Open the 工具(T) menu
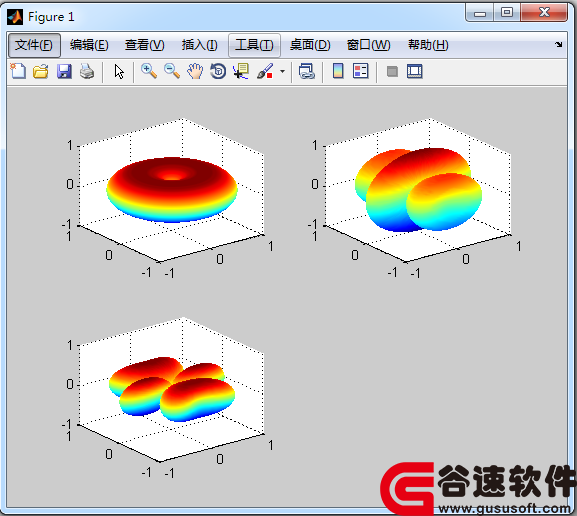Image resolution: width=577 pixels, height=516 pixels. pos(254,45)
